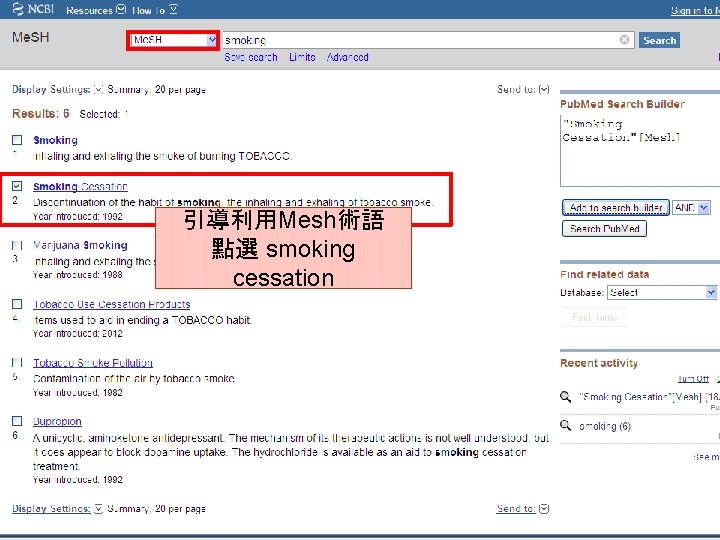Click magnifier icon beside smoking (6) activity

(565, 426)
